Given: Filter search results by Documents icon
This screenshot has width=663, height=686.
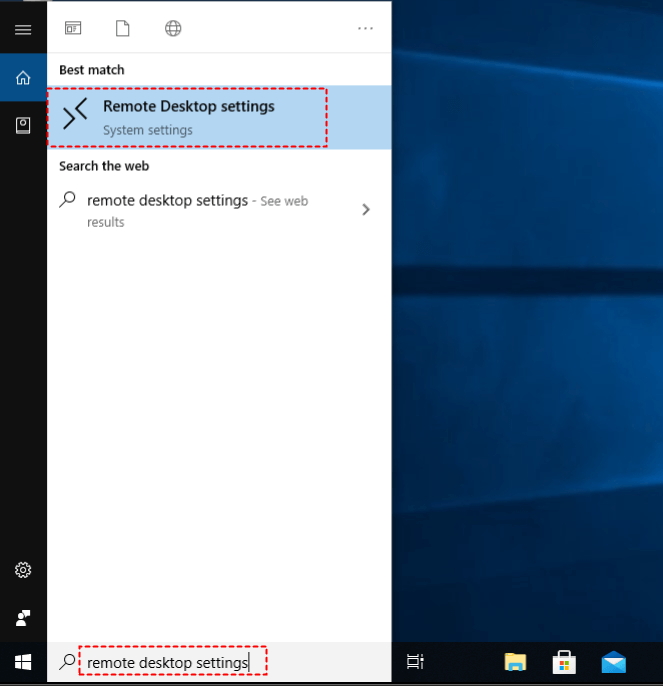Looking at the screenshot, I should pos(123,28).
